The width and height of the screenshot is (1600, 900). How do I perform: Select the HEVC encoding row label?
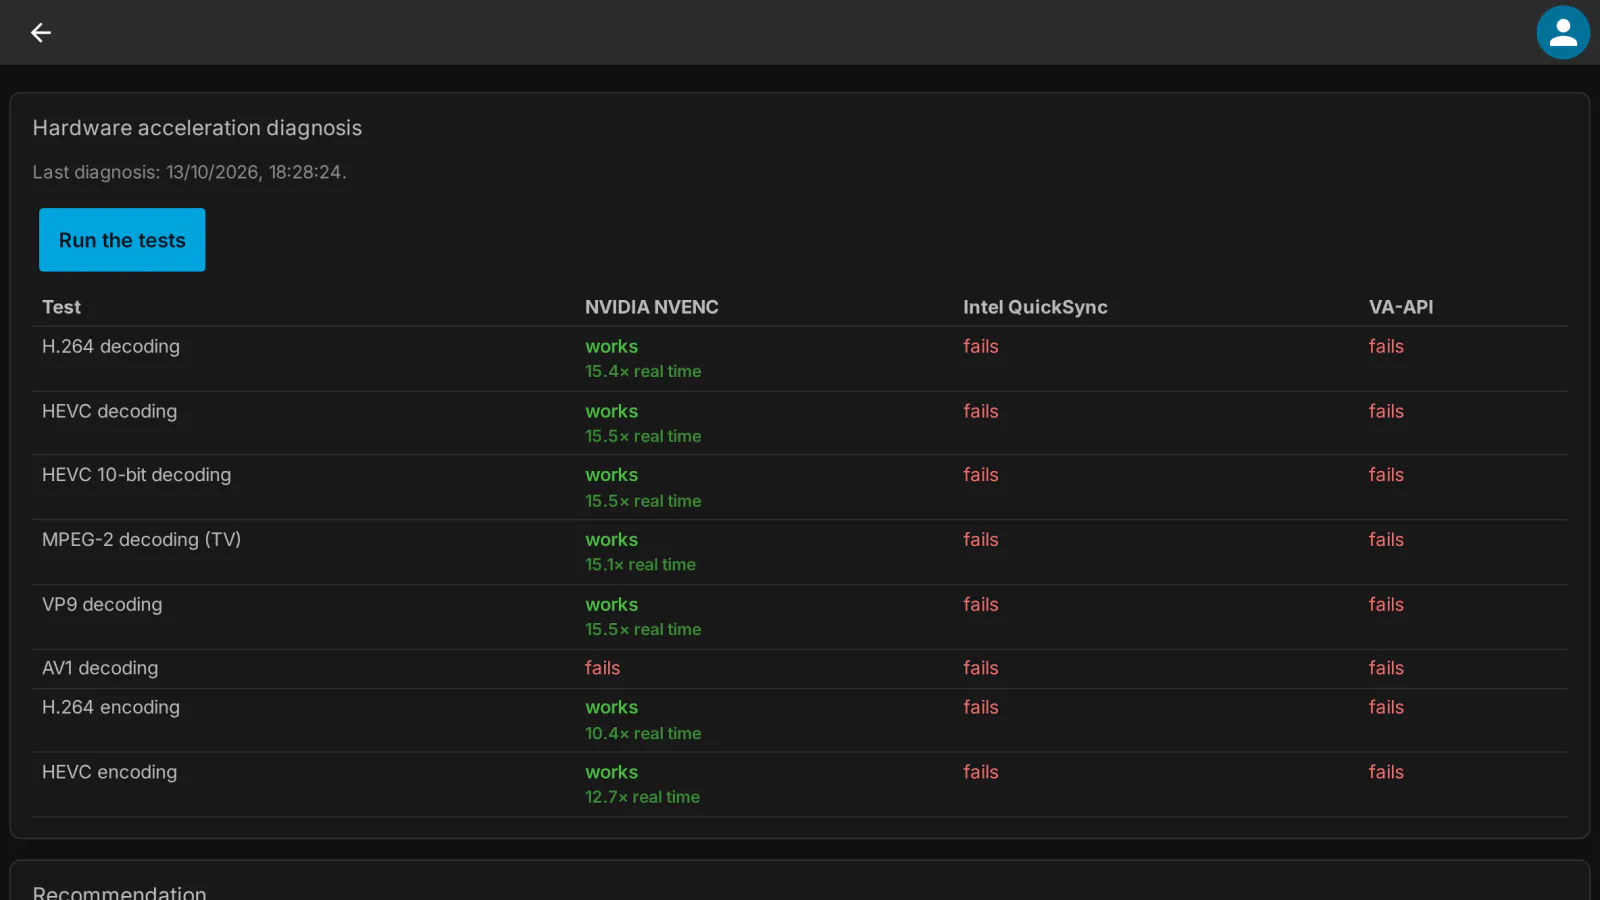click(x=109, y=772)
